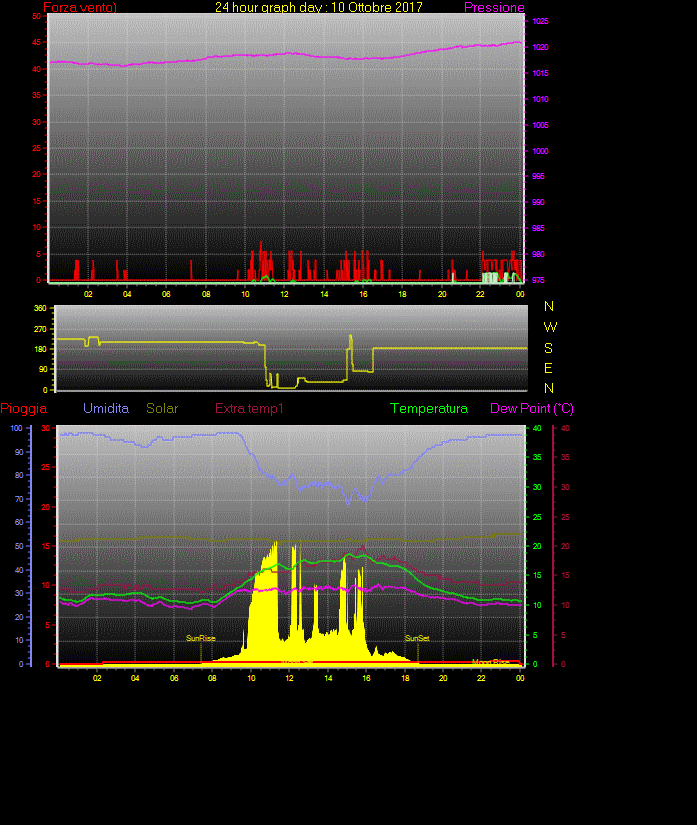697x825 pixels.
Task: Click wind direction axis value 270
Action: 41,329
